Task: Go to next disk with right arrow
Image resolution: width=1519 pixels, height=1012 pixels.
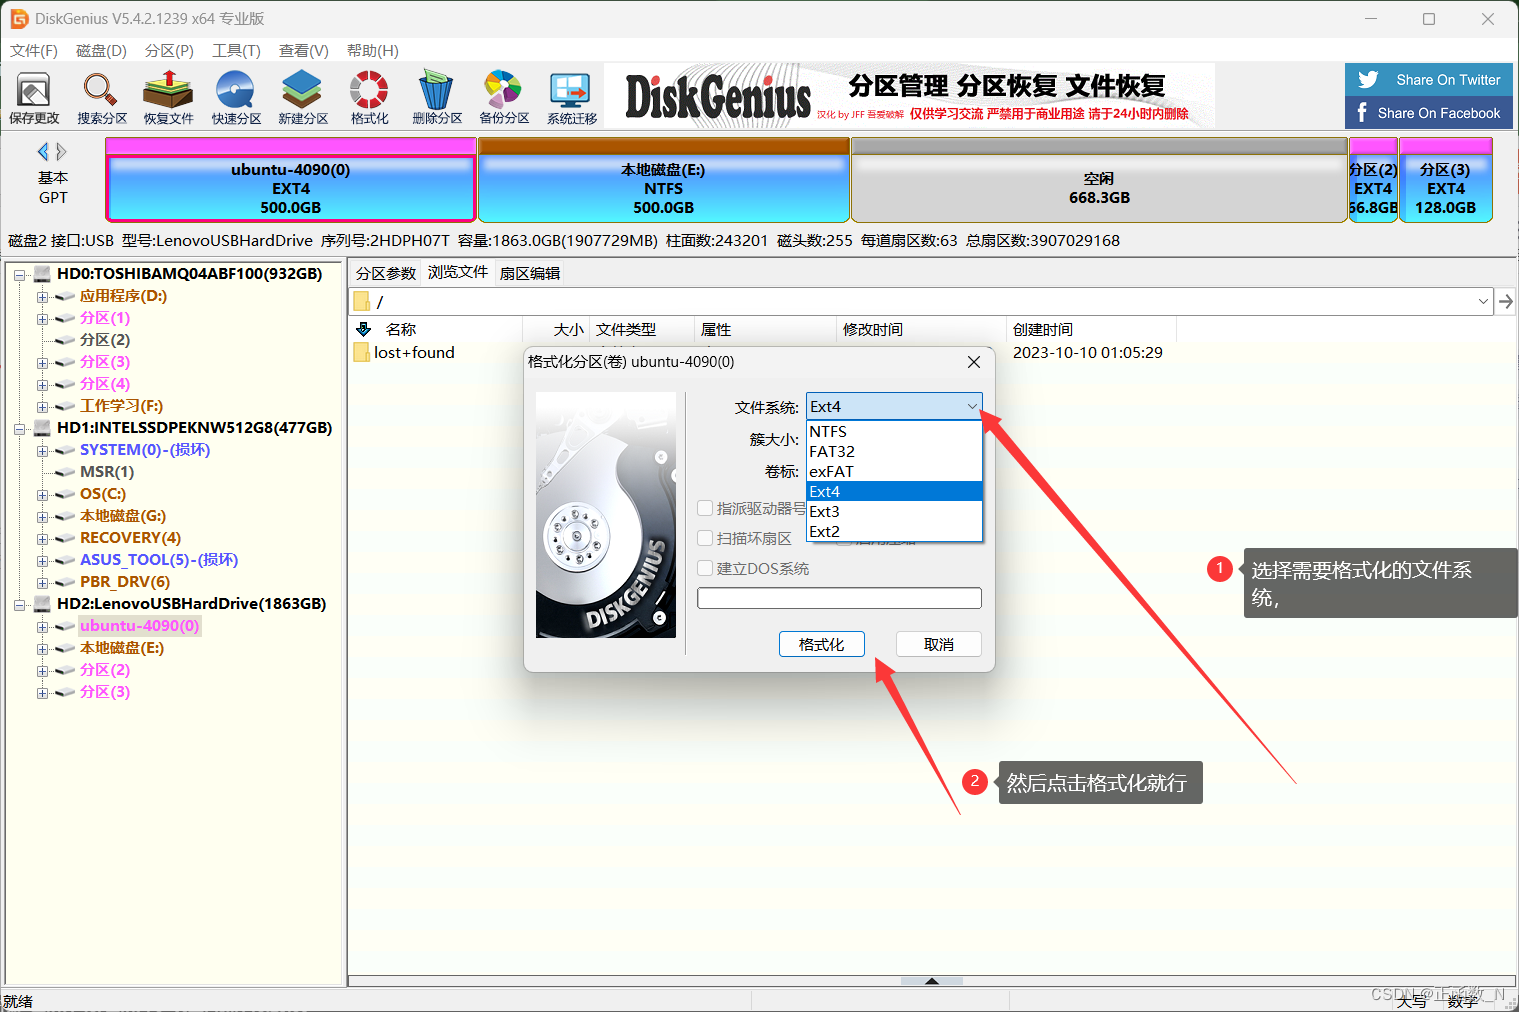Action: 61,151
